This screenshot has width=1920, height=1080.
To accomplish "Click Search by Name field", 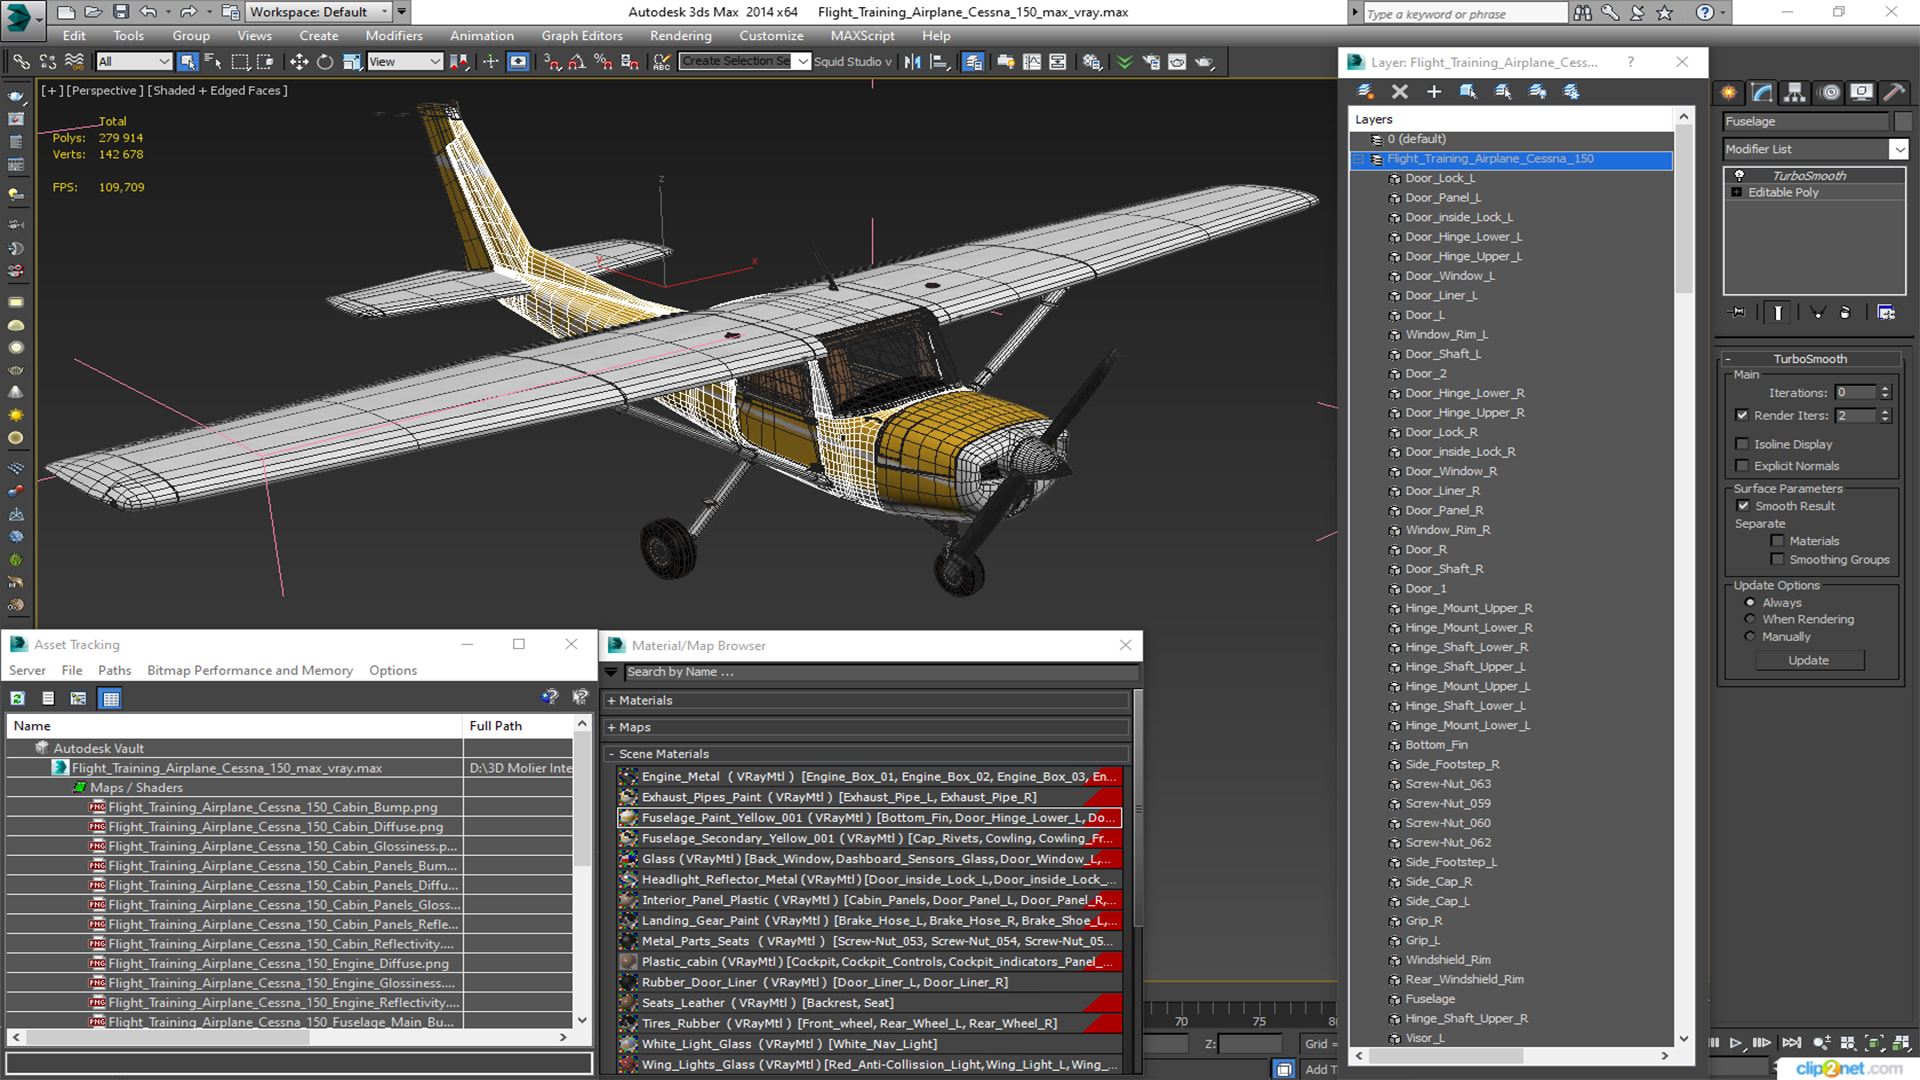I will coord(880,672).
